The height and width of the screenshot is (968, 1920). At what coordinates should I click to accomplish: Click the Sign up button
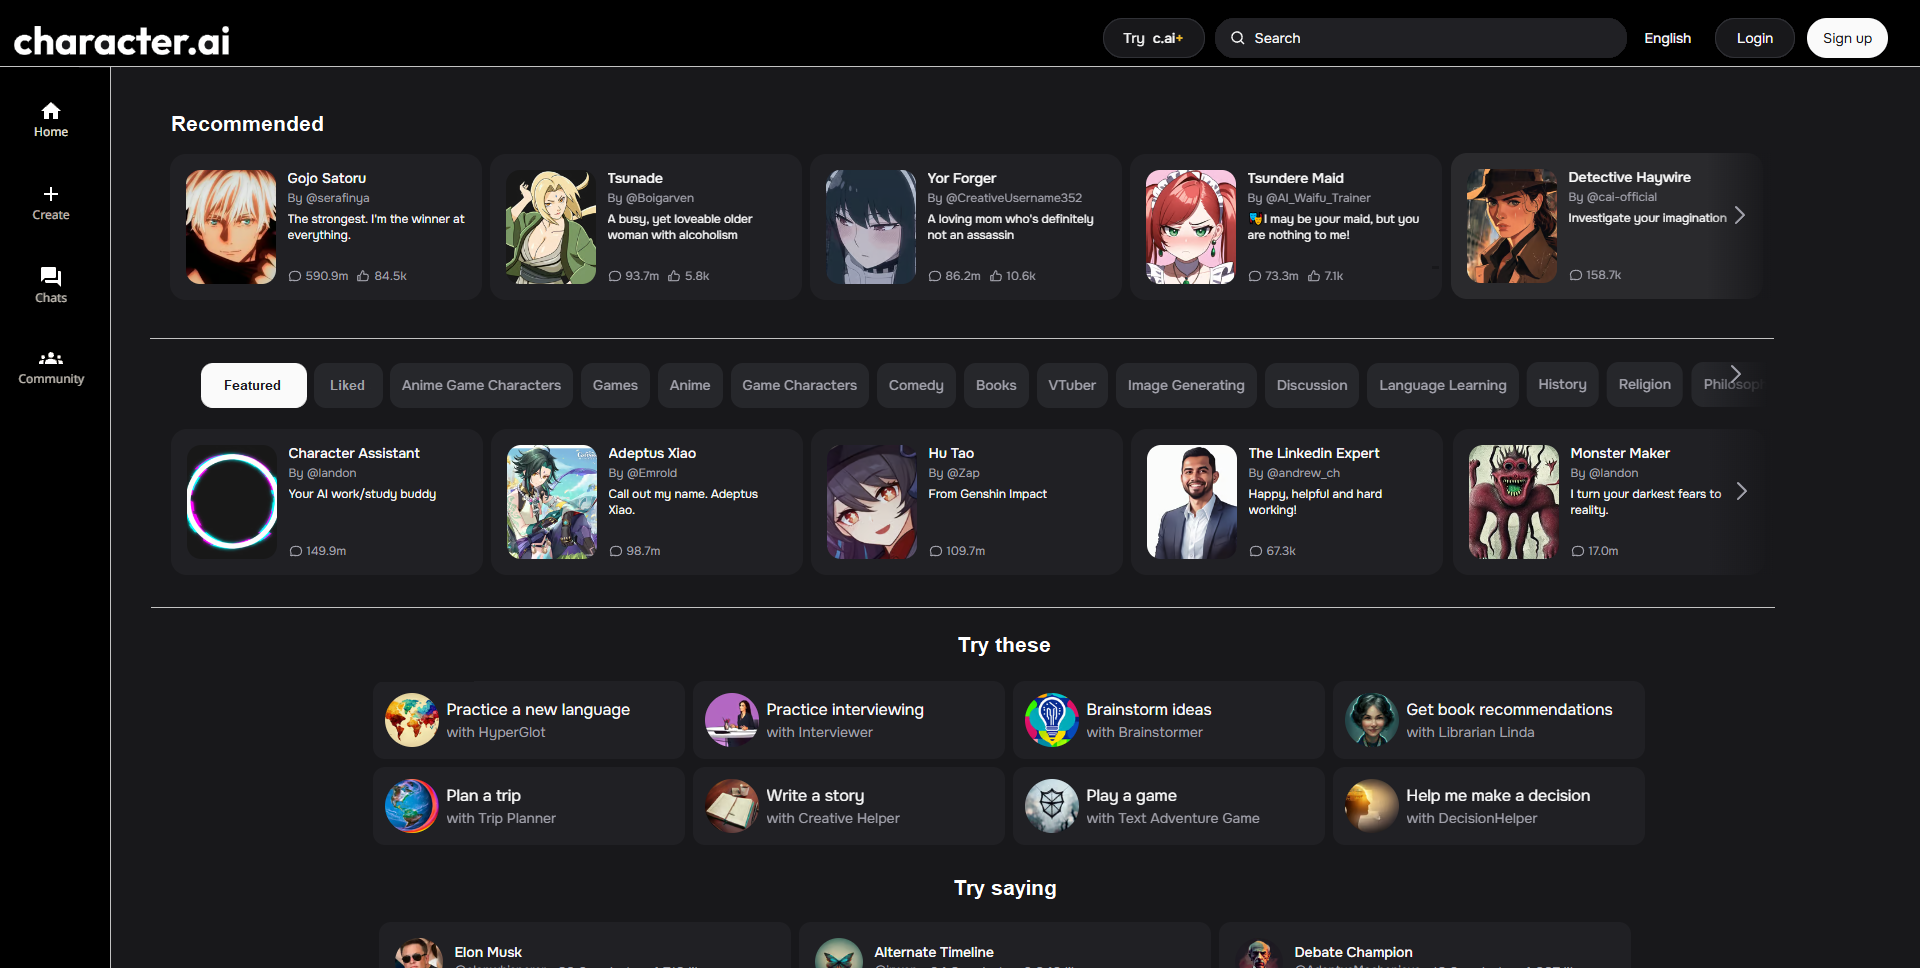point(1846,38)
